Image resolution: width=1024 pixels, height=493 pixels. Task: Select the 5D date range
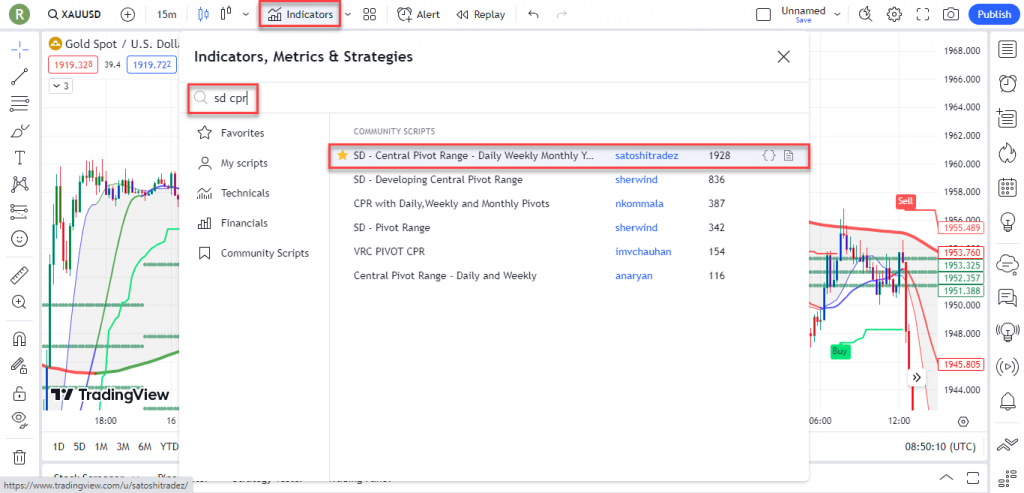80,447
